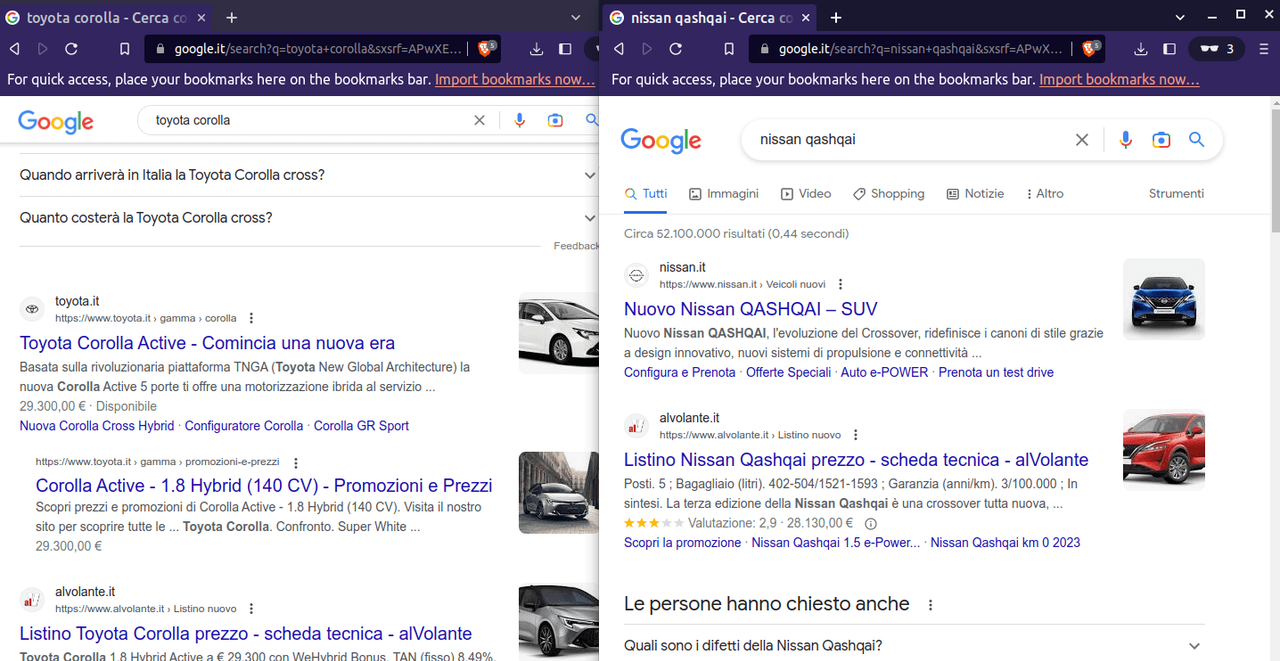Viewport: 1280px width, 661px height.
Task: Open tab search dropdown in toyota window
Action: pyautogui.click(x=576, y=18)
